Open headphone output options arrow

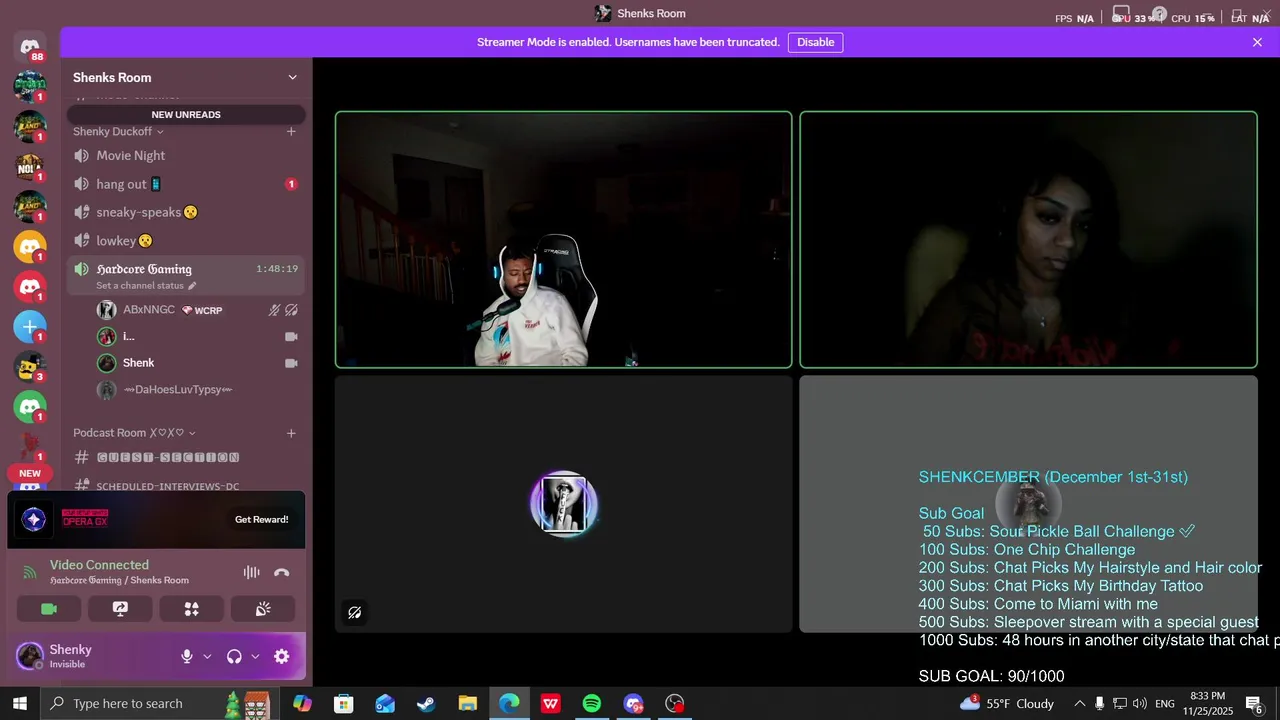(x=255, y=657)
